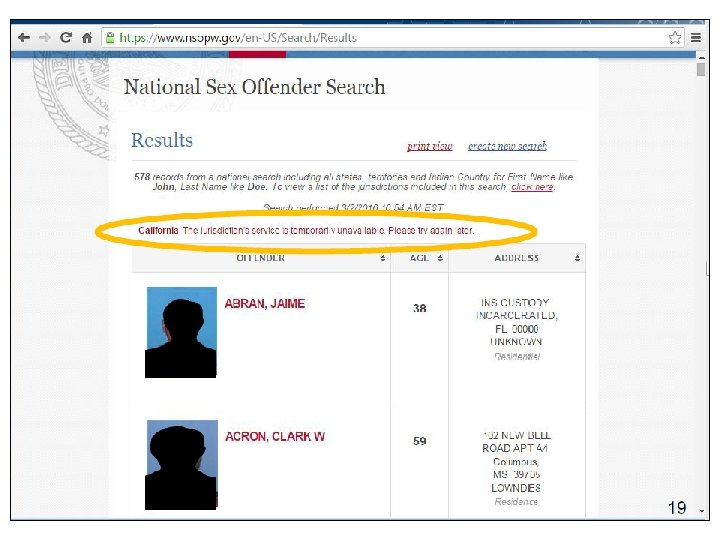Viewport: 720px width, 540px height.
Task: Click the Results heading
Action: tap(162, 140)
